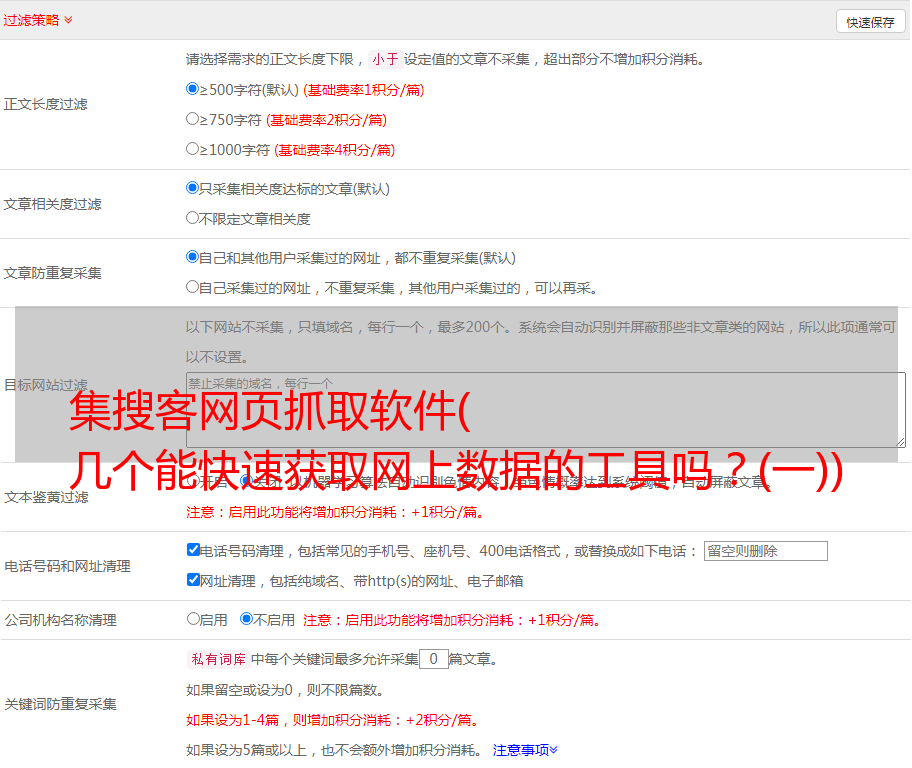The image size is (912, 768).
Task: Click the 留空则删除 replacement phone field
Action: point(765,551)
